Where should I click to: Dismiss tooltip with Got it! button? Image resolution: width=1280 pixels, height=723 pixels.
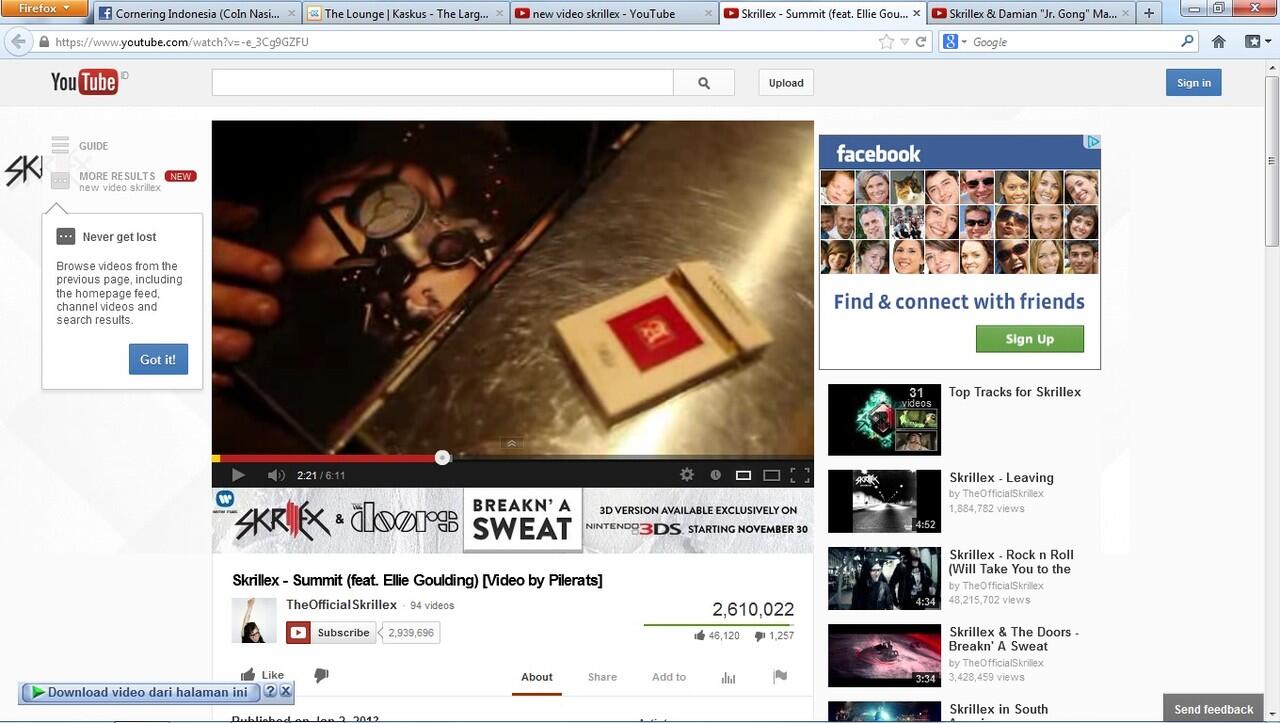coord(158,359)
